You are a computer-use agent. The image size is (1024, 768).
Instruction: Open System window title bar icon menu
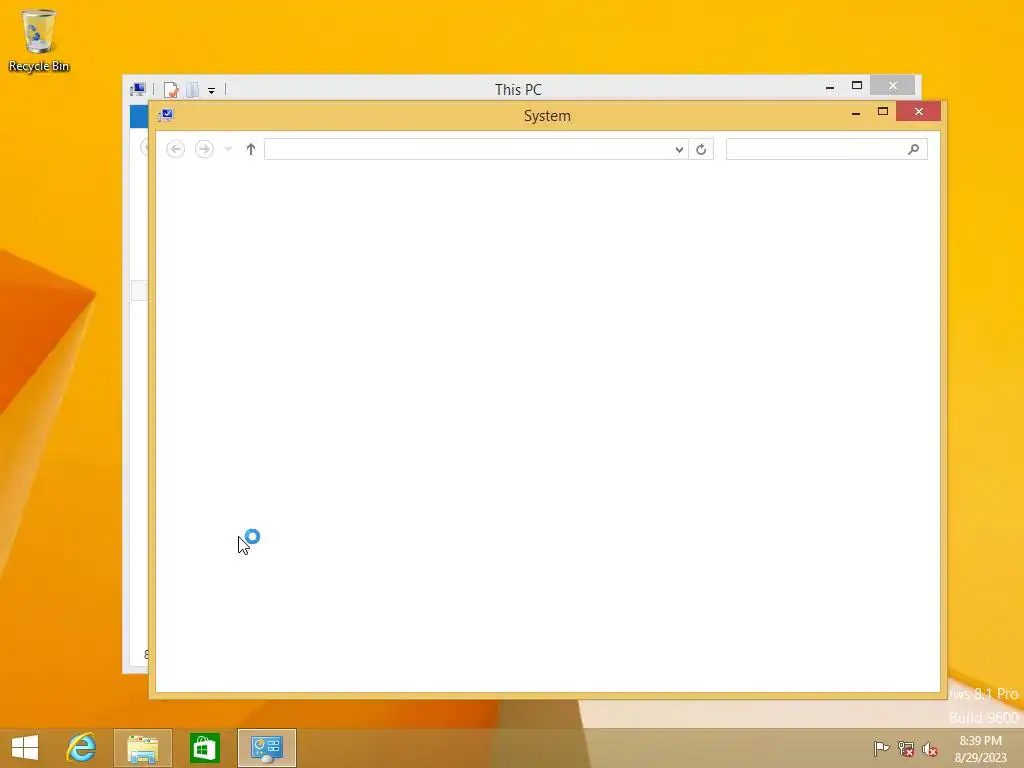pos(166,116)
